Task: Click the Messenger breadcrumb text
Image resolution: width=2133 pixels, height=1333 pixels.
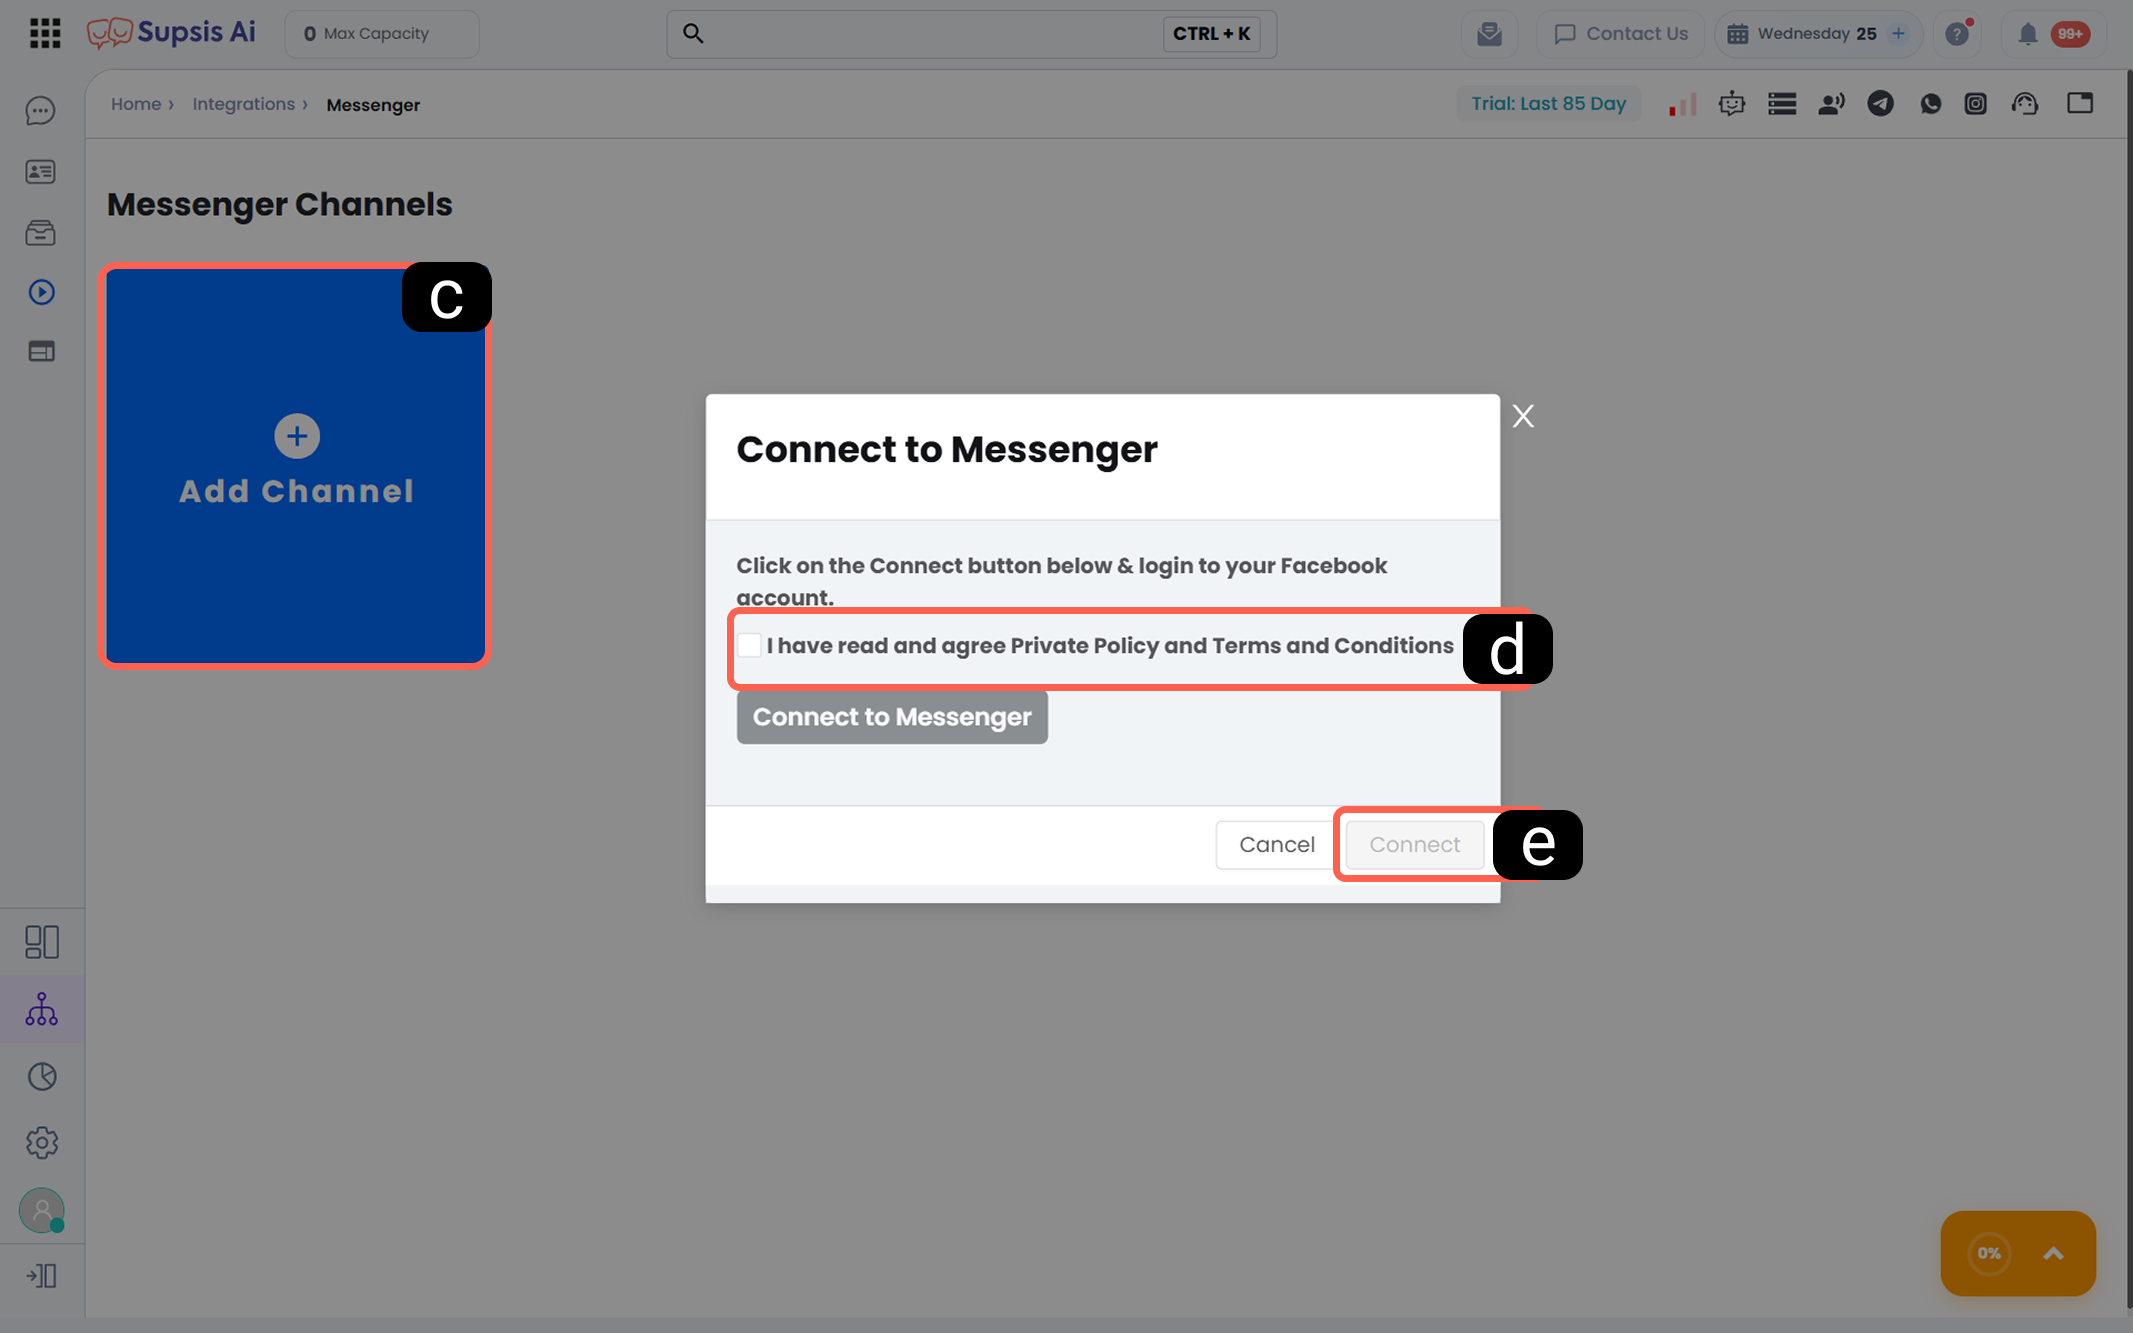Action: click(373, 105)
